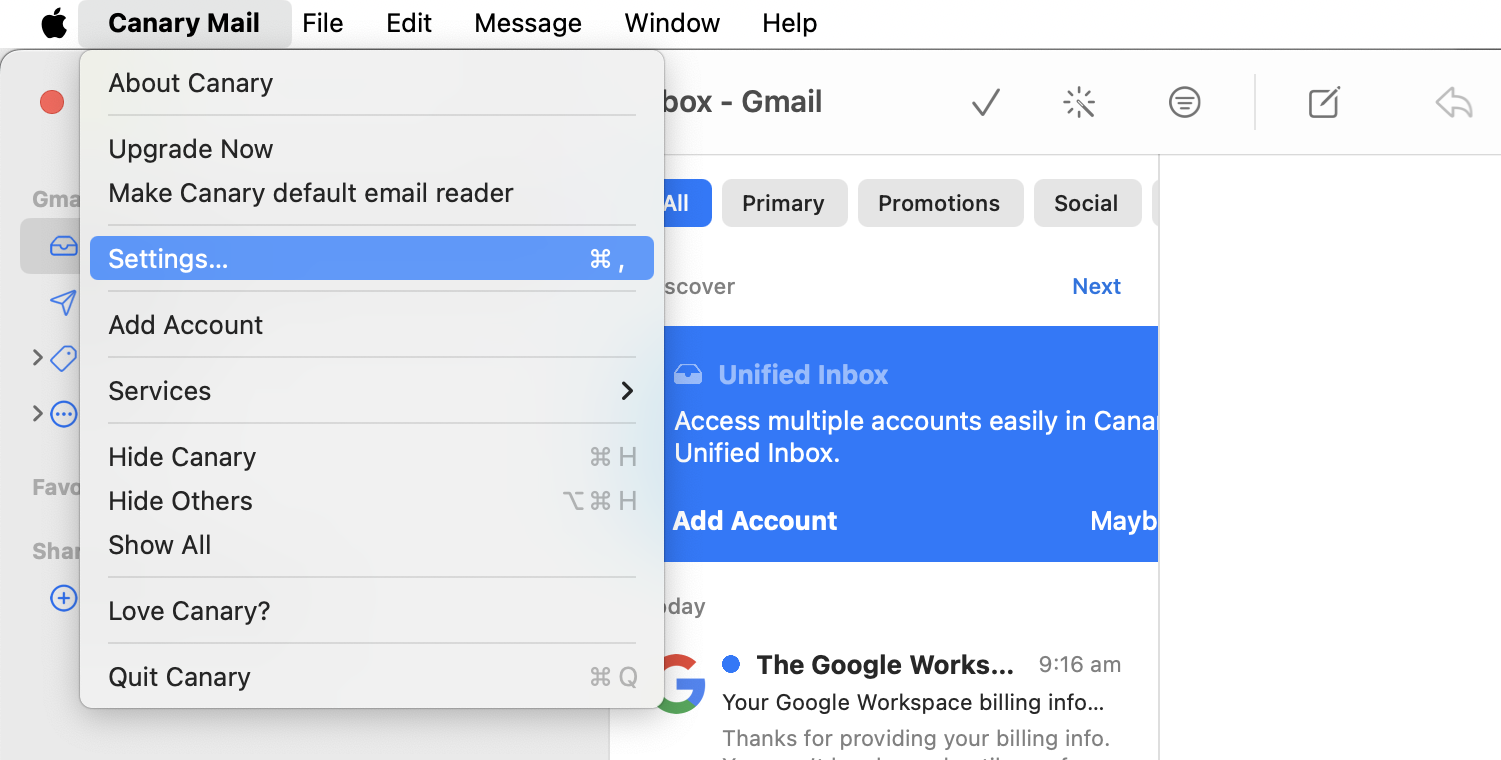This screenshot has height=760, width=1501.
Task: Open the Edit menu
Action: click(x=409, y=23)
